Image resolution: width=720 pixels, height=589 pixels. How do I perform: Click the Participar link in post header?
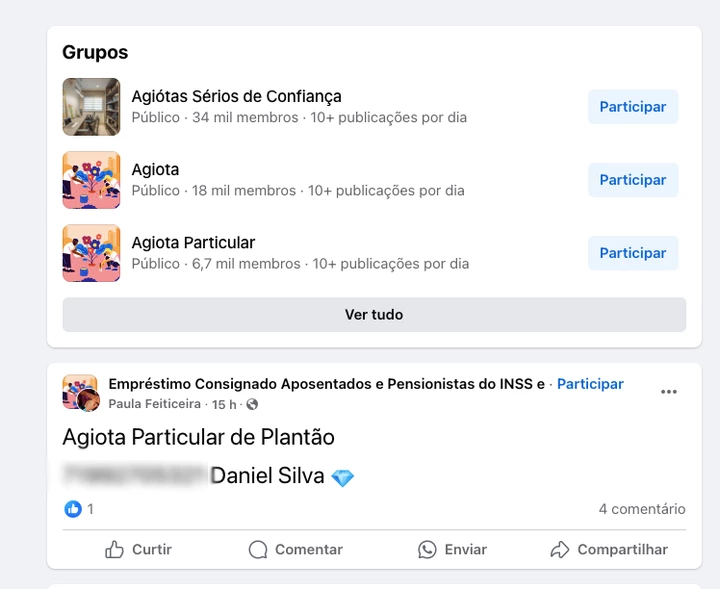click(x=590, y=384)
